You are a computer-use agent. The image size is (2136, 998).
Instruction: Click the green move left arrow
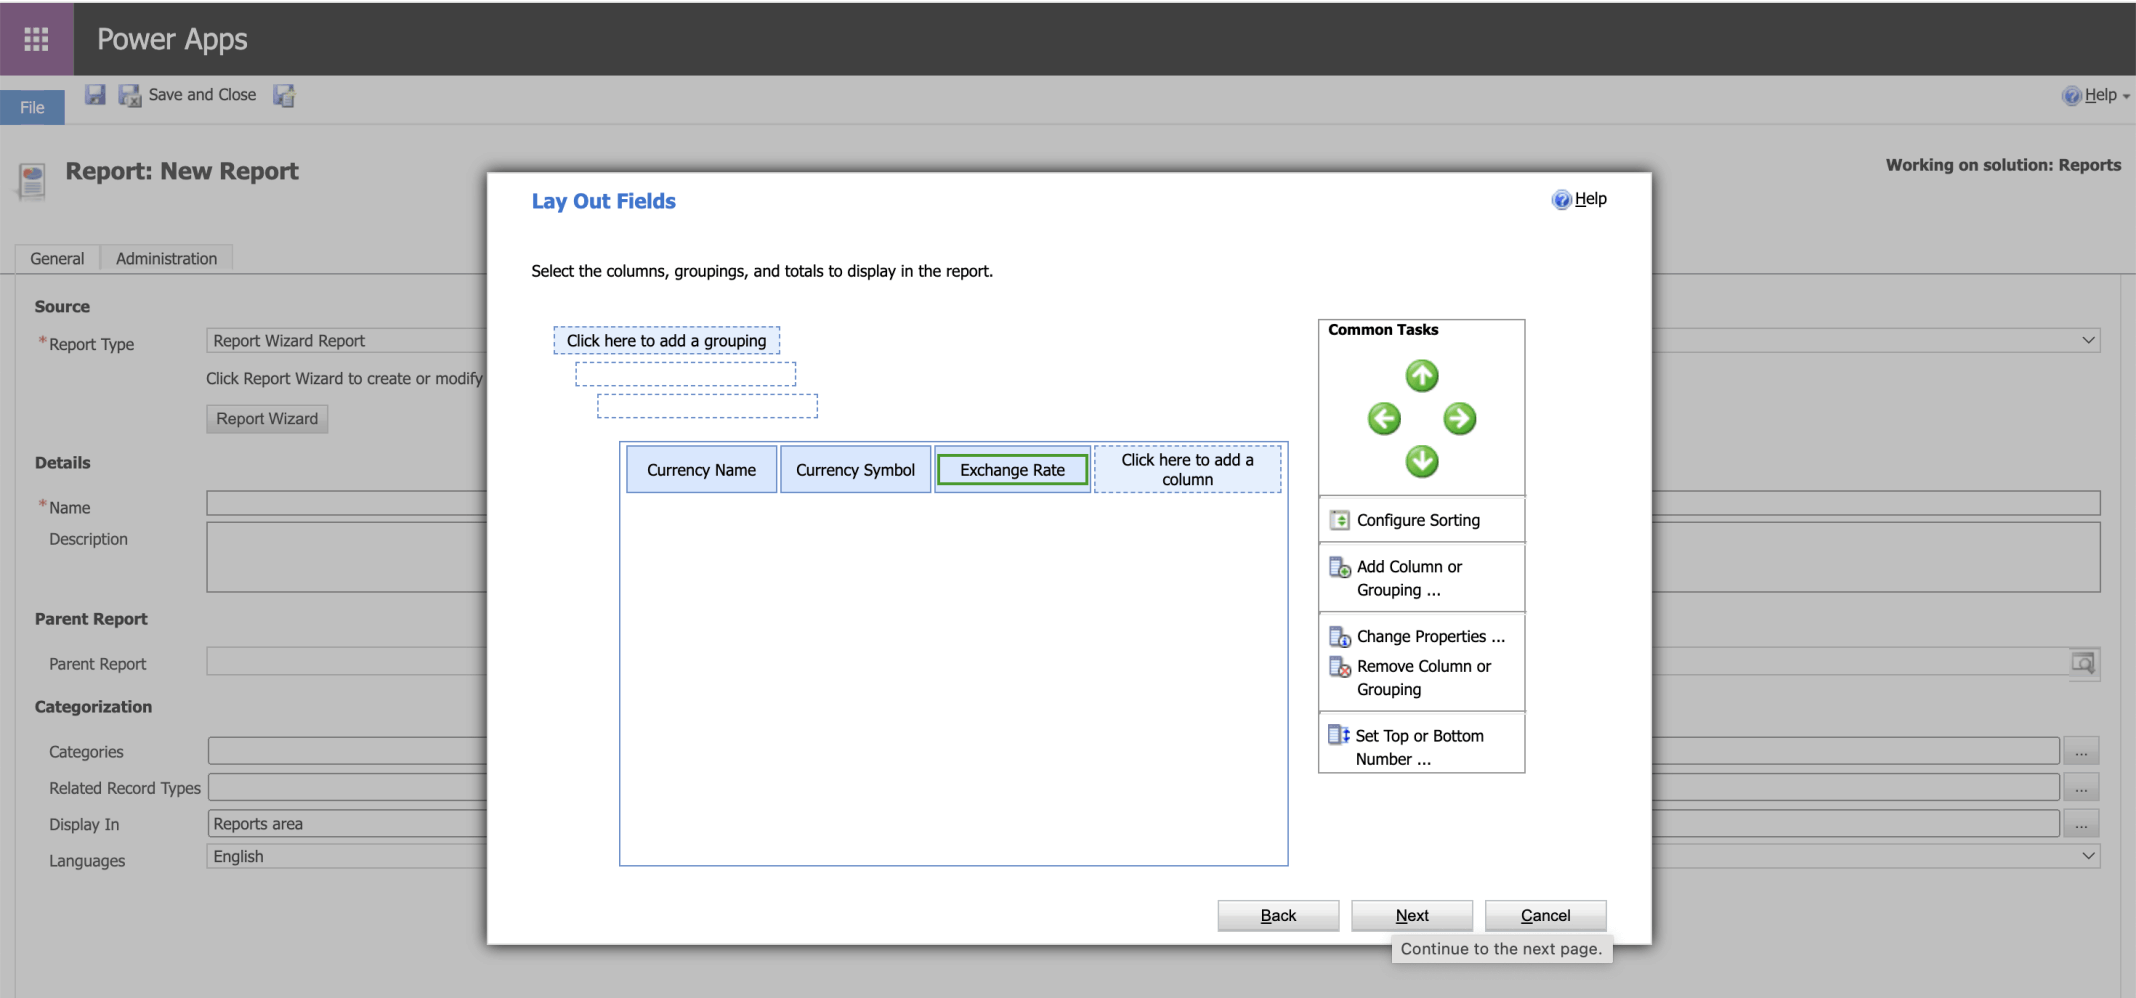[1384, 419]
